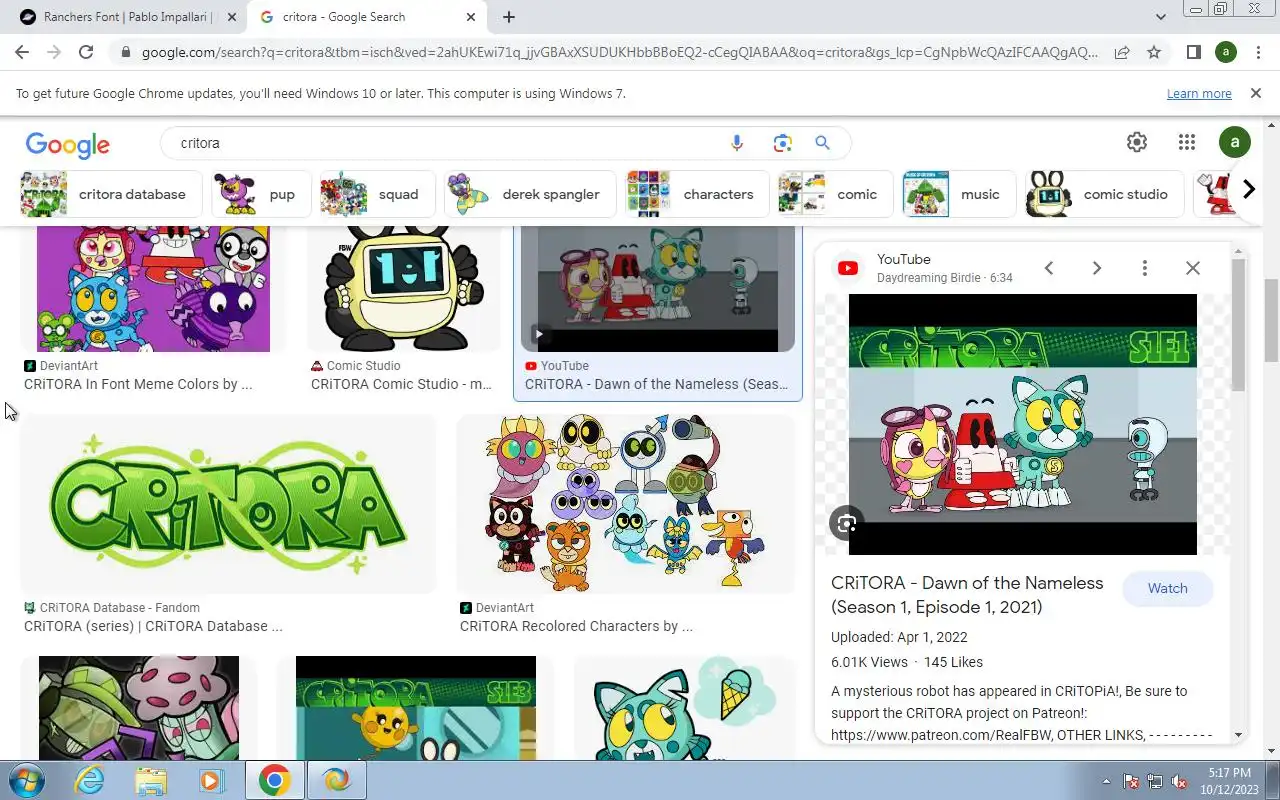Go back to the previous page
This screenshot has height=800, width=1280.
pos(22,52)
